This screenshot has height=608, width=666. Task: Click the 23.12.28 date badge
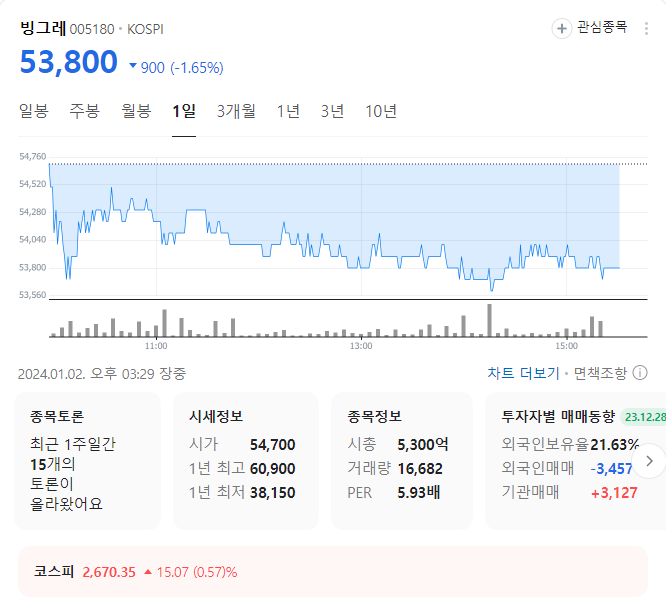click(643, 417)
